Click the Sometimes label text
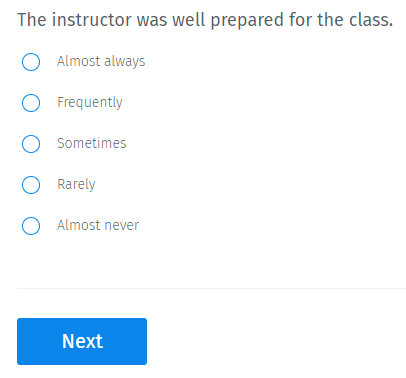This screenshot has height=378, width=406. point(92,143)
